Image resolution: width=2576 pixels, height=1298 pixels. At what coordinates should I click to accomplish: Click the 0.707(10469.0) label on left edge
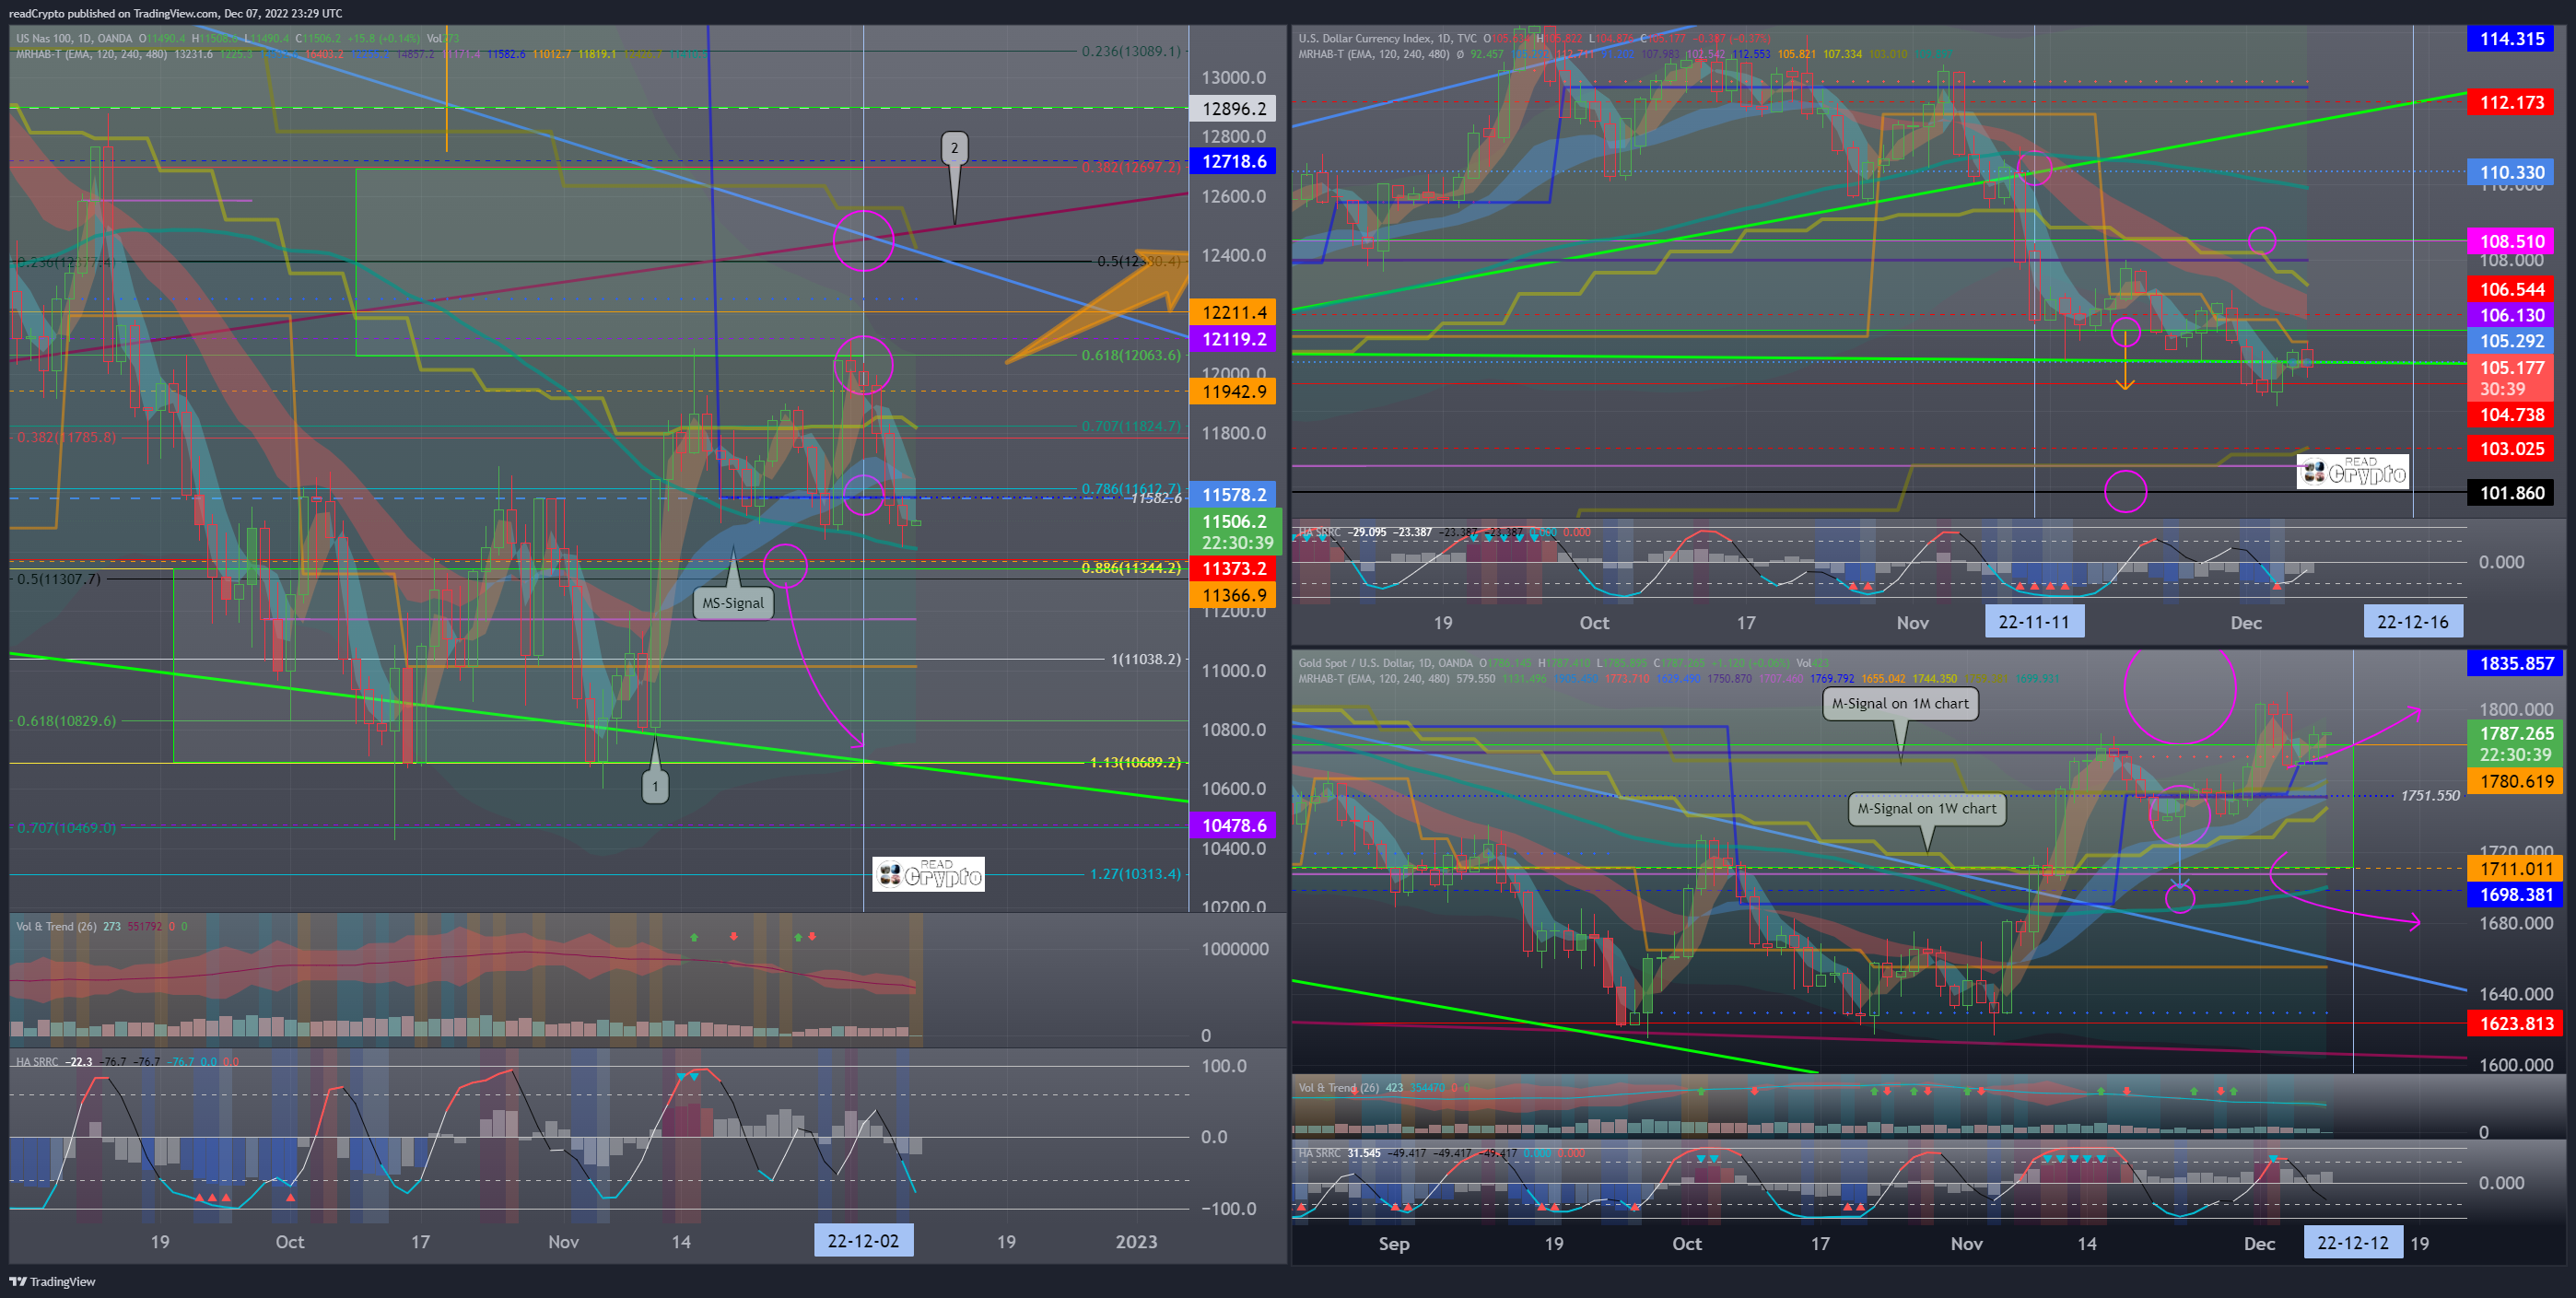click(66, 827)
